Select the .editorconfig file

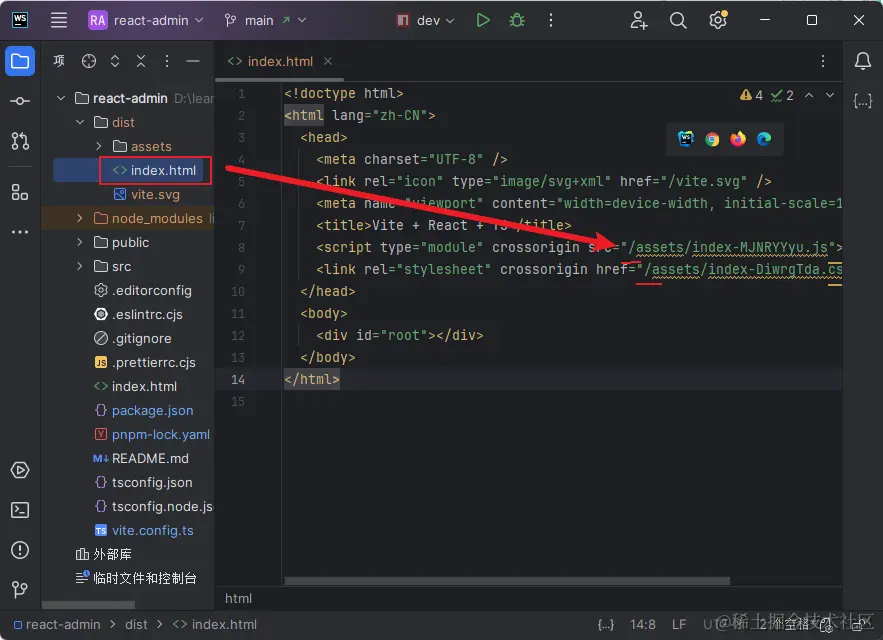click(142, 290)
